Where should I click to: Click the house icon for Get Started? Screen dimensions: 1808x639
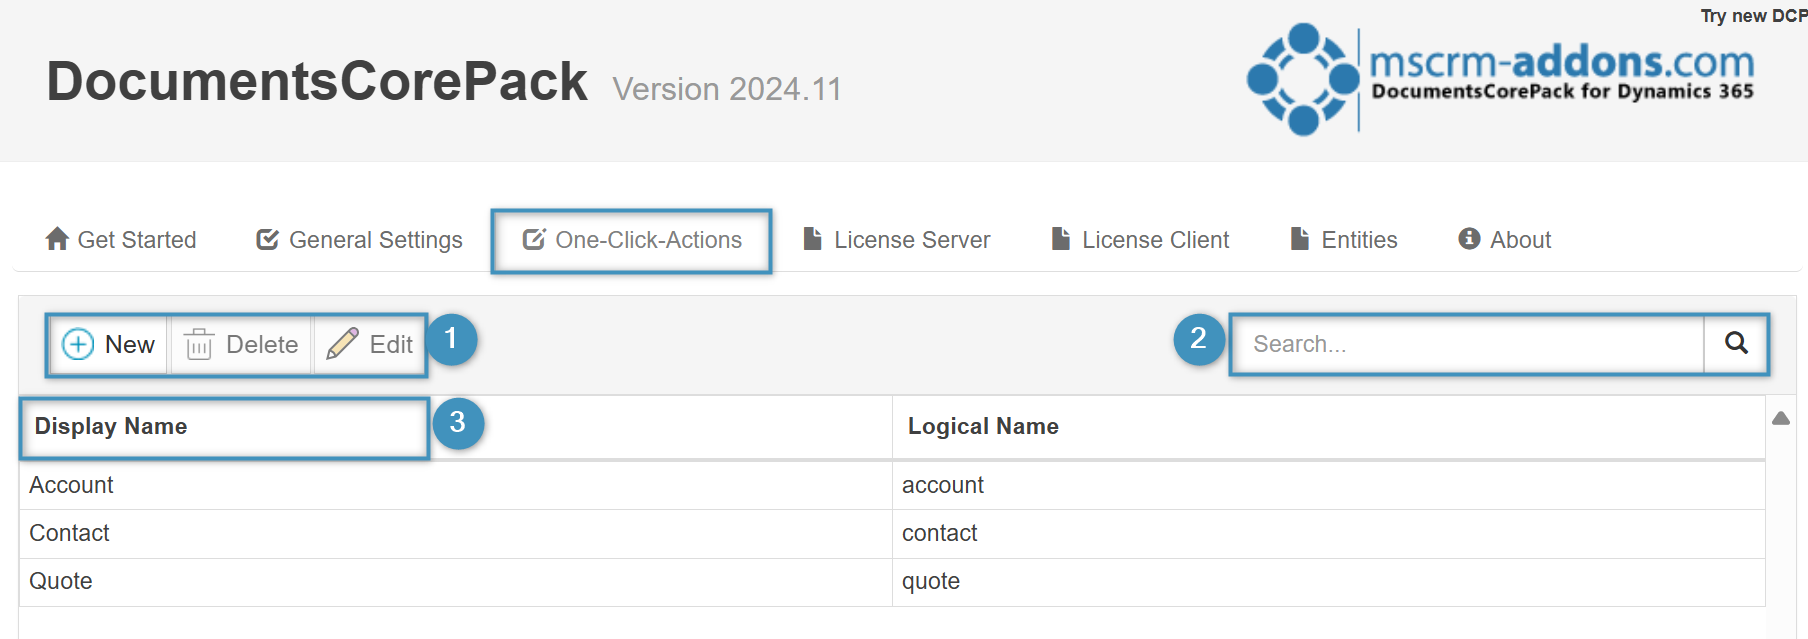57,239
